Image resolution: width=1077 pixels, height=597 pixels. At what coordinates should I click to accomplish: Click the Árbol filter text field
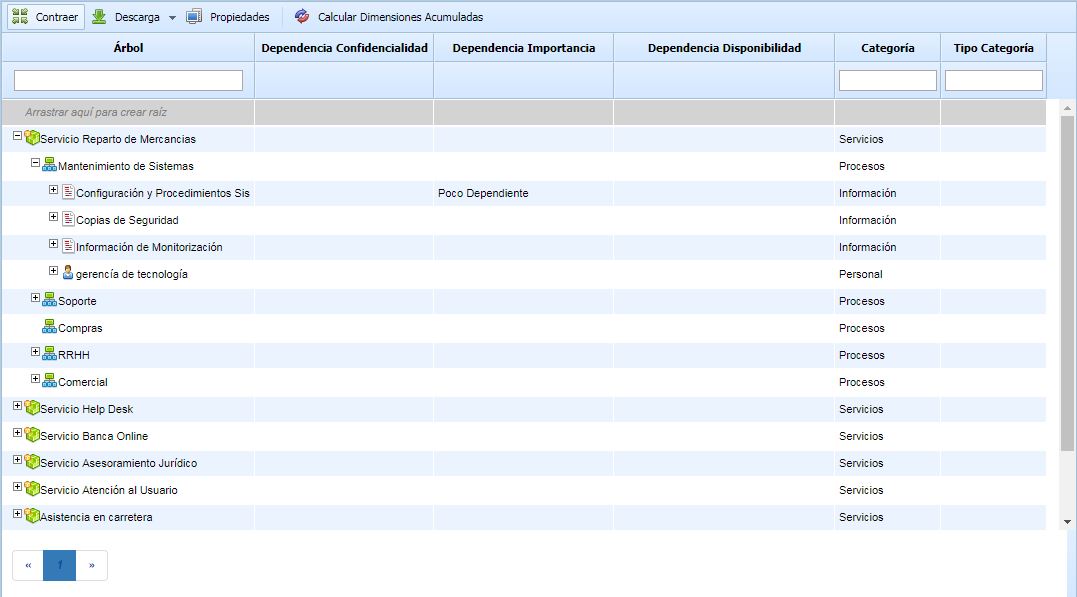pos(128,80)
